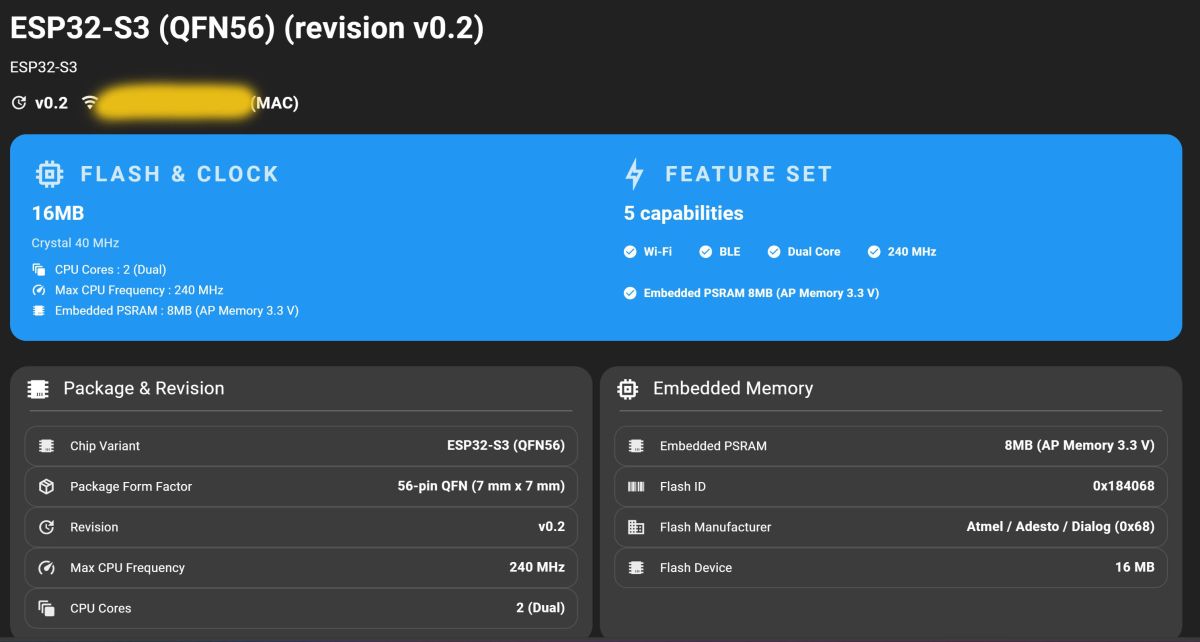Select the Flash Device 16 MB row

click(x=890, y=568)
